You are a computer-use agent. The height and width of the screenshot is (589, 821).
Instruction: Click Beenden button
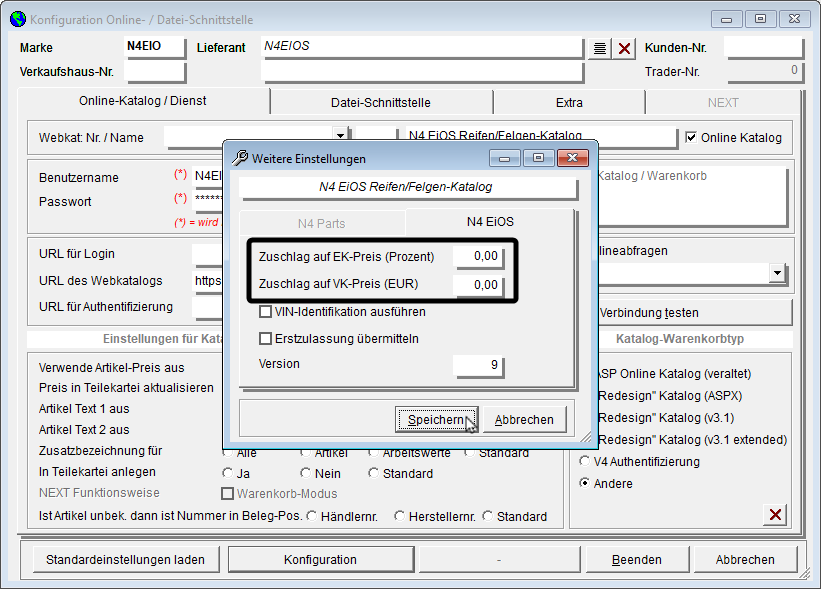[x=637, y=560]
